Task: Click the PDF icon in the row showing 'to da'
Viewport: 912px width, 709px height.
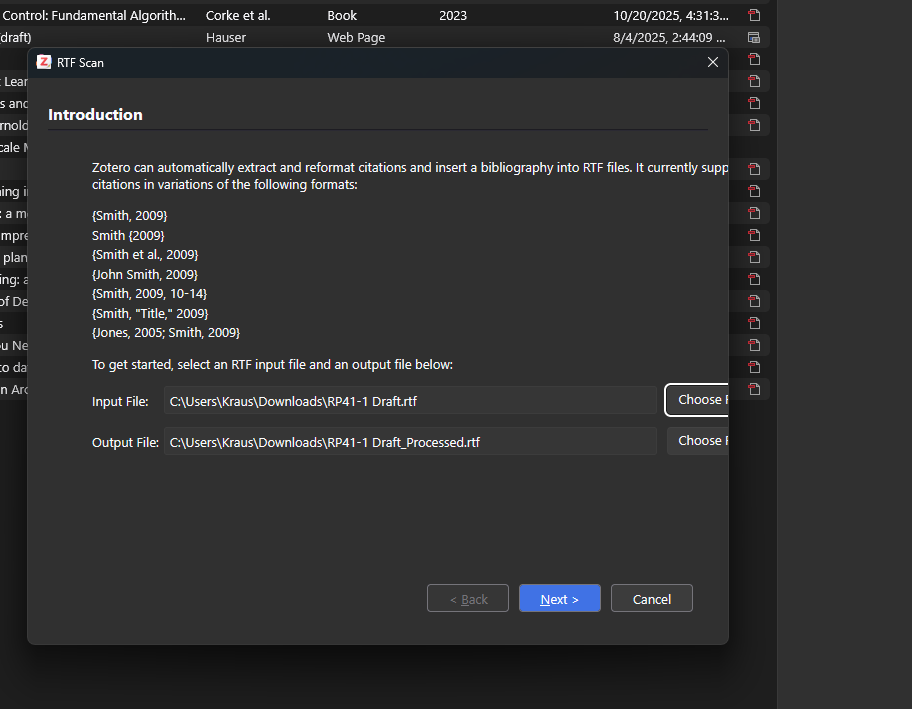Action: [754, 368]
